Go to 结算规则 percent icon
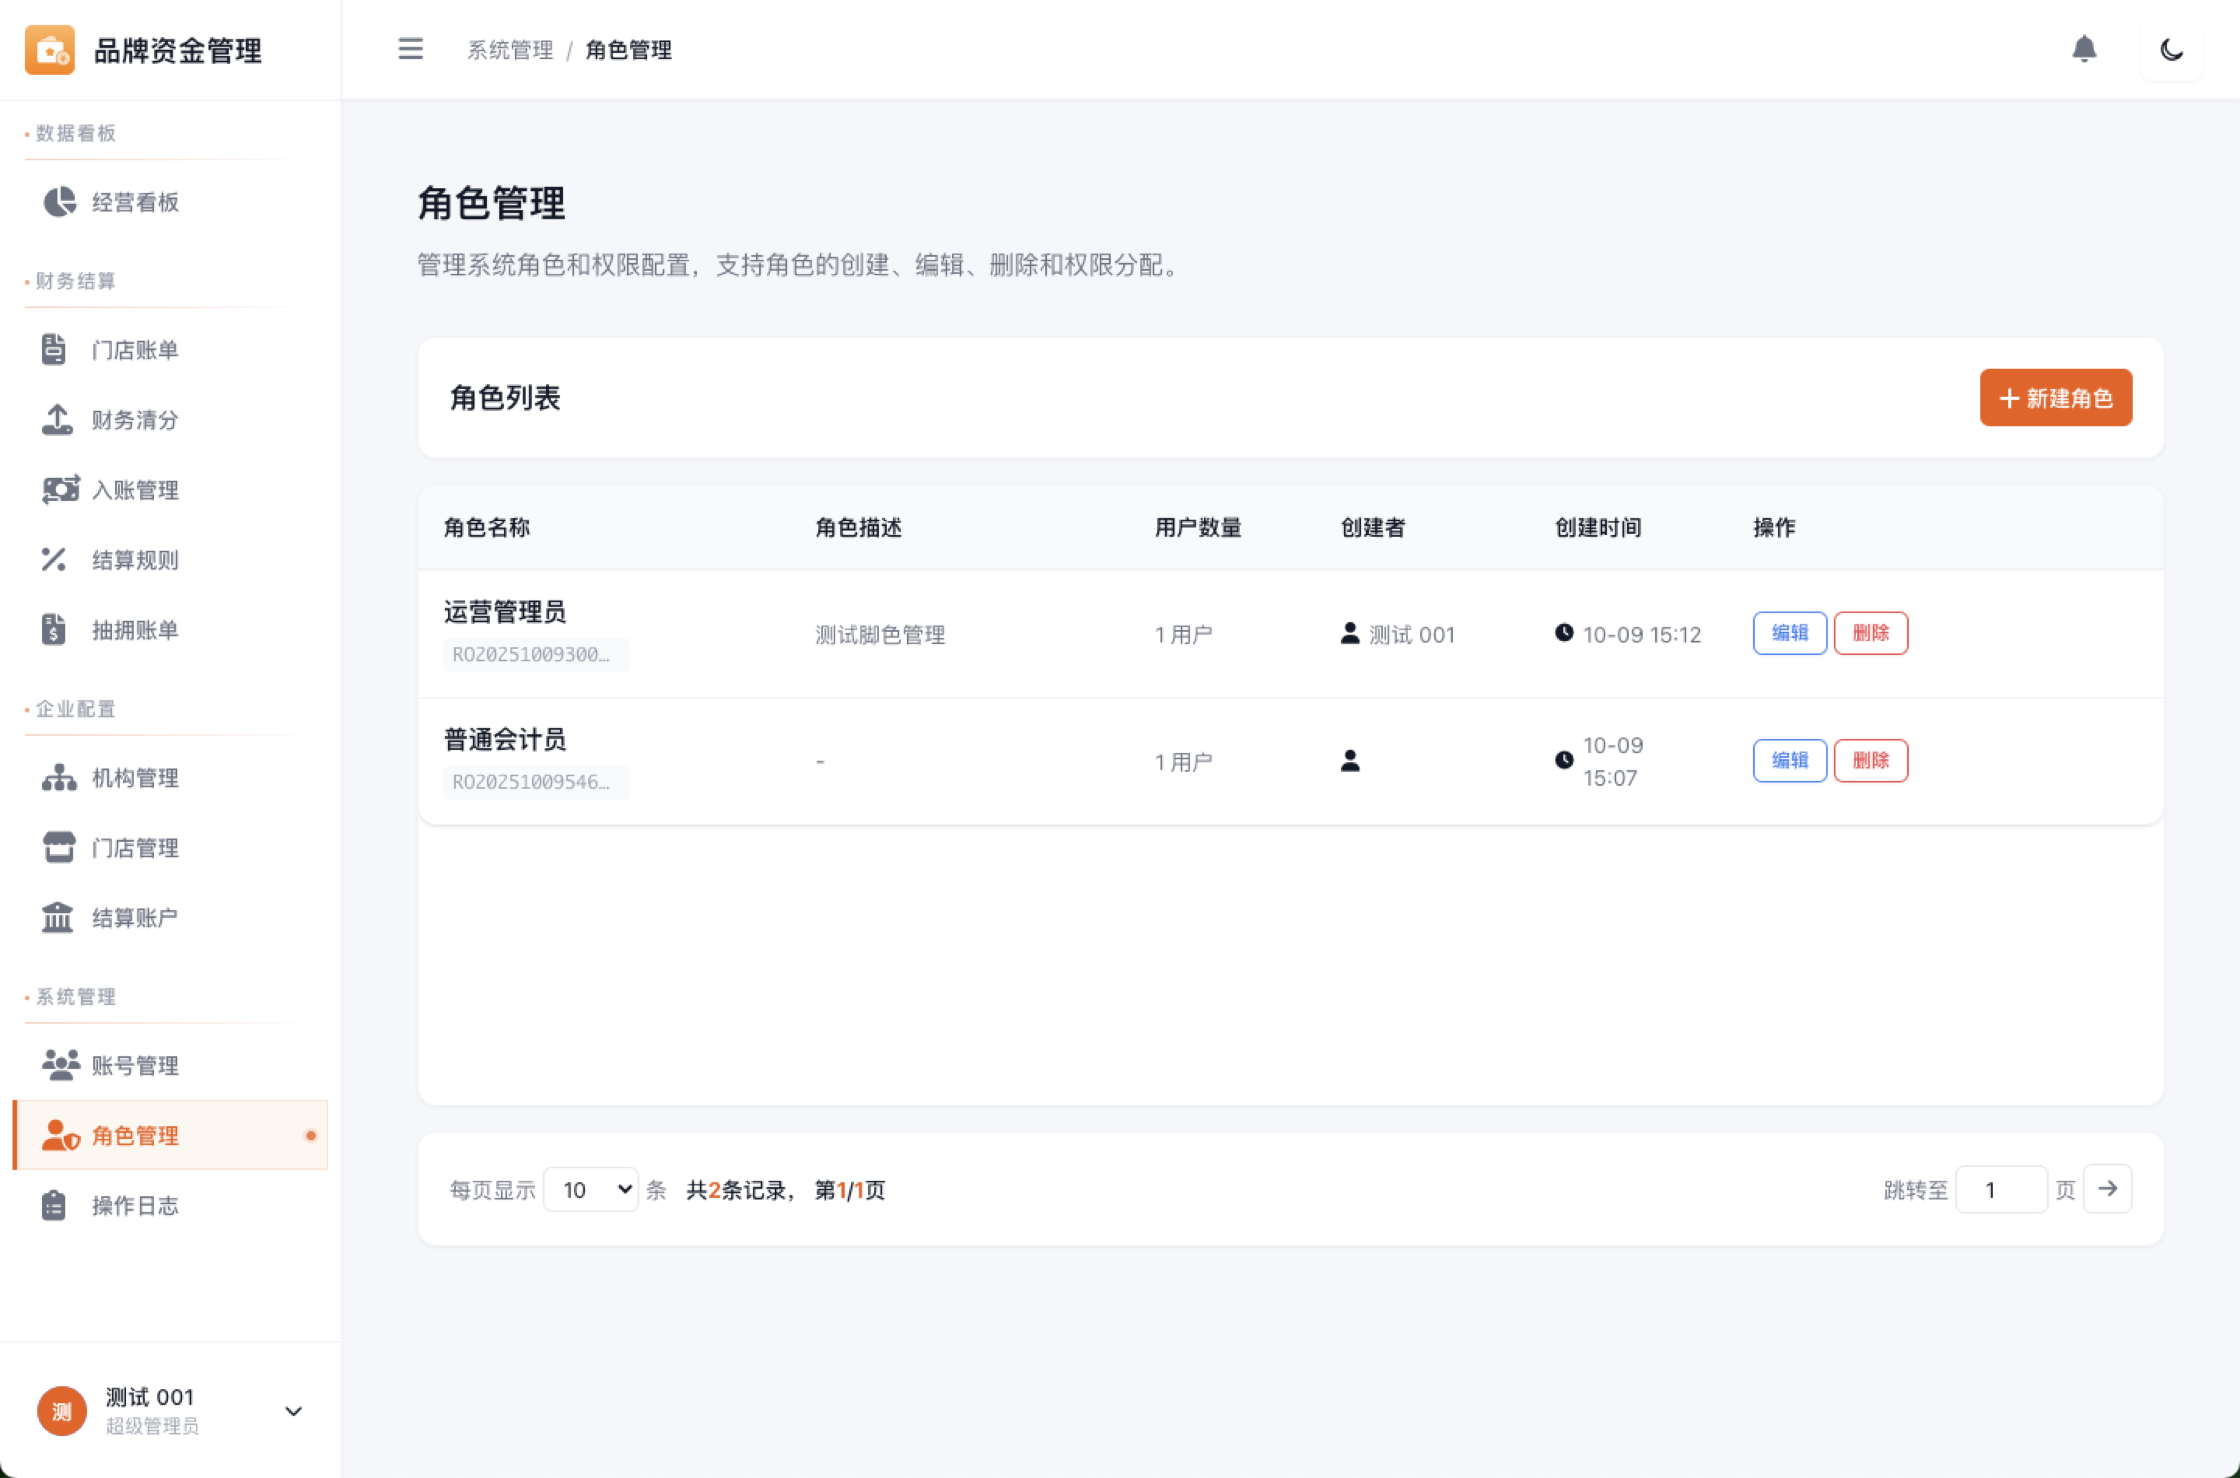 [x=54, y=560]
